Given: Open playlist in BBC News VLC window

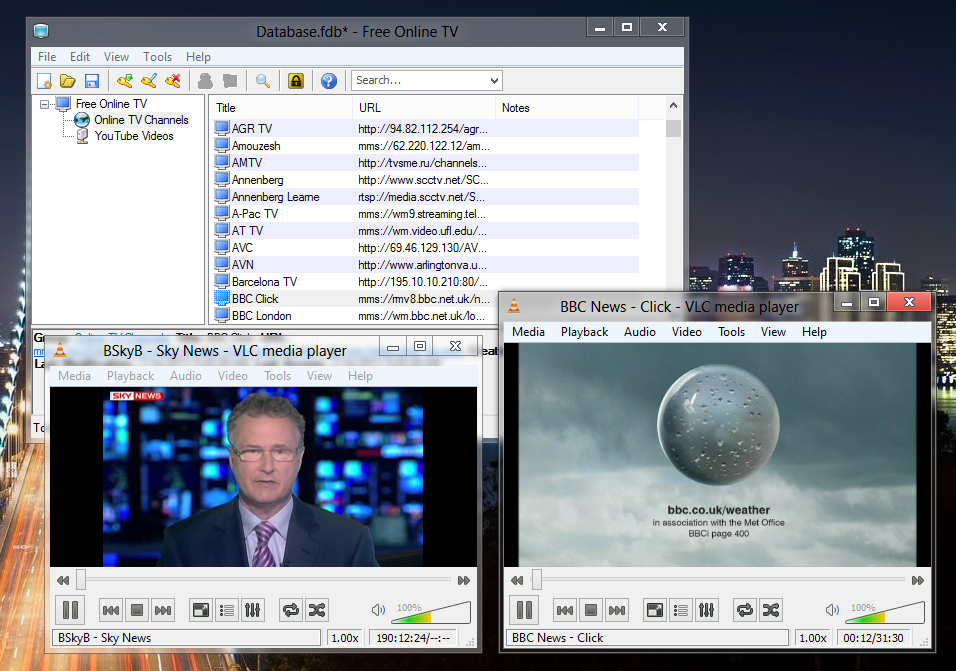Looking at the screenshot, I should tap(681, 609).
